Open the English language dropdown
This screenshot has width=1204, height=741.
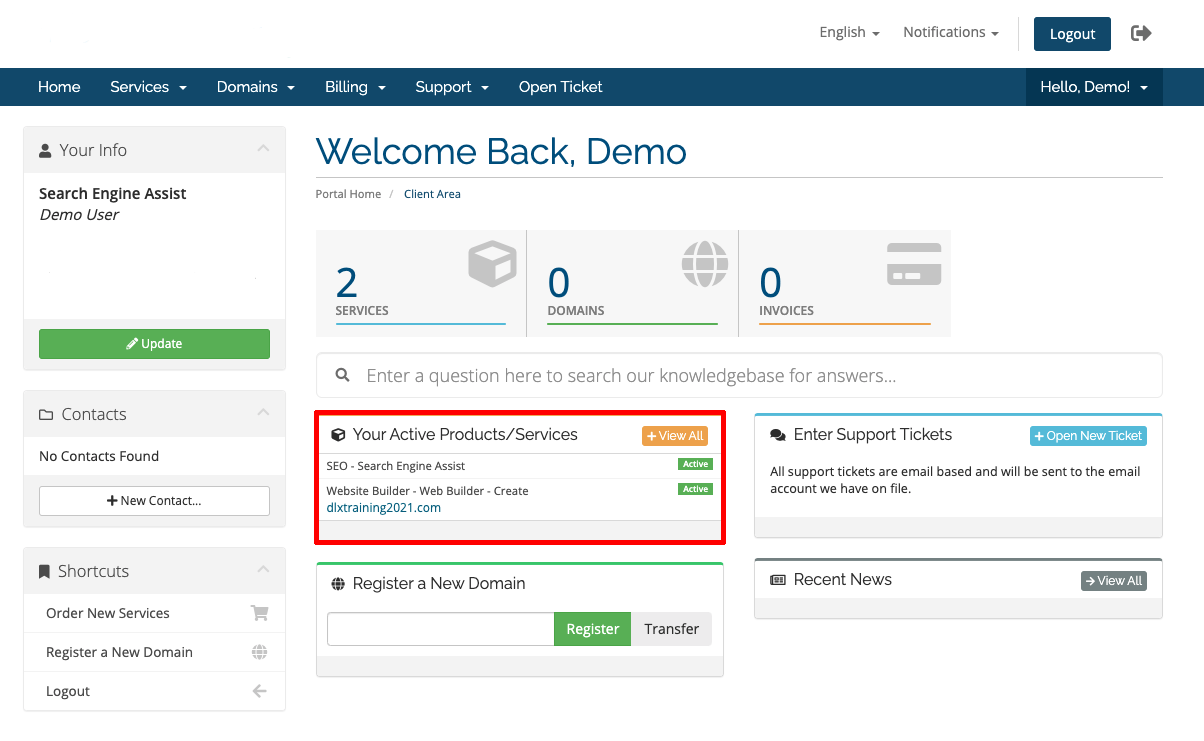click(849, 33)
